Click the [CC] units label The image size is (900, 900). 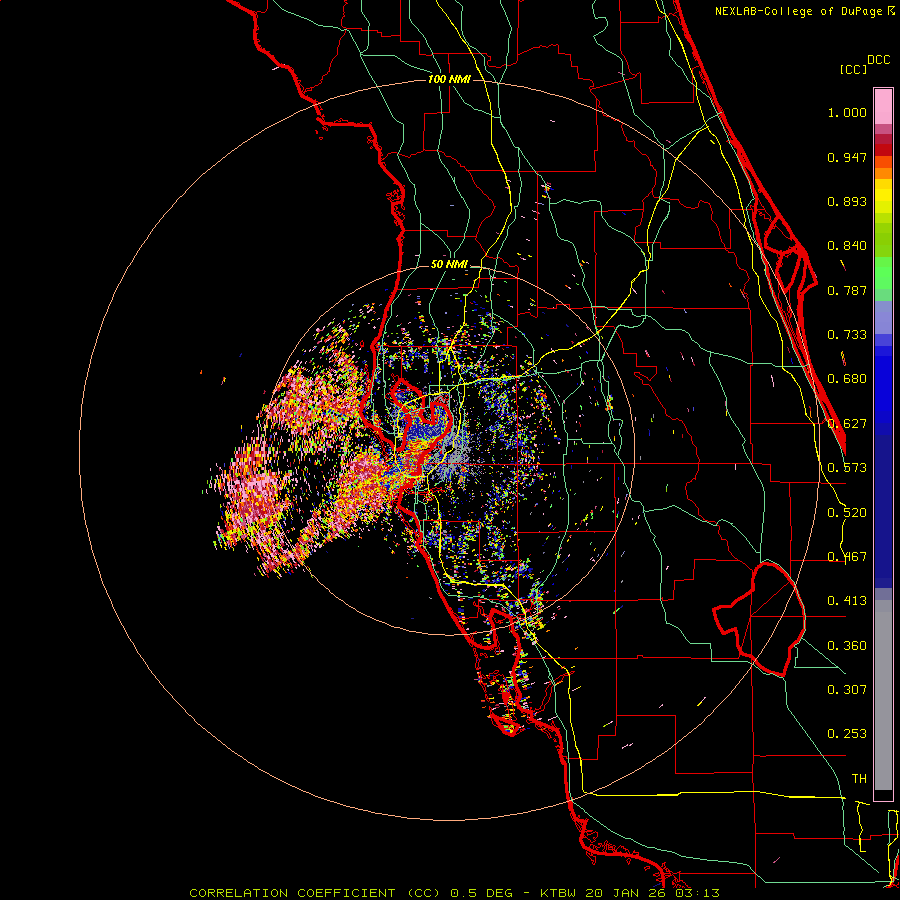point(853,69)
